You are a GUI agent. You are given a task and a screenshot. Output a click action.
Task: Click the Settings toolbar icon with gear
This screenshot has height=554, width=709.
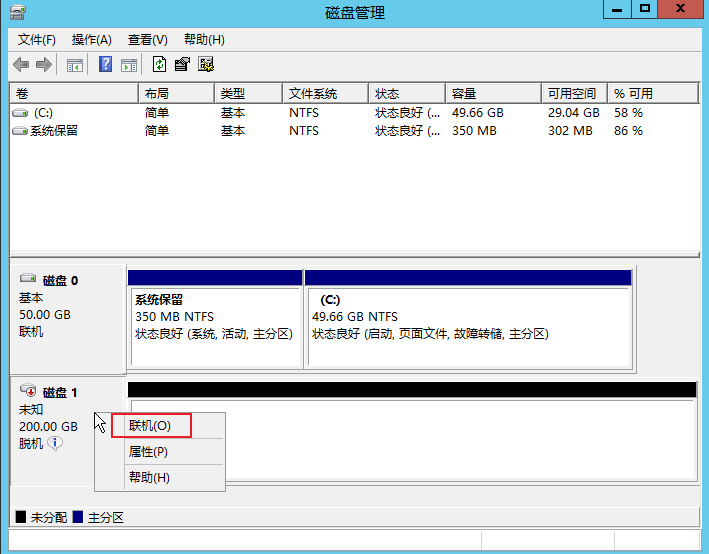click(x=206, y=64)
